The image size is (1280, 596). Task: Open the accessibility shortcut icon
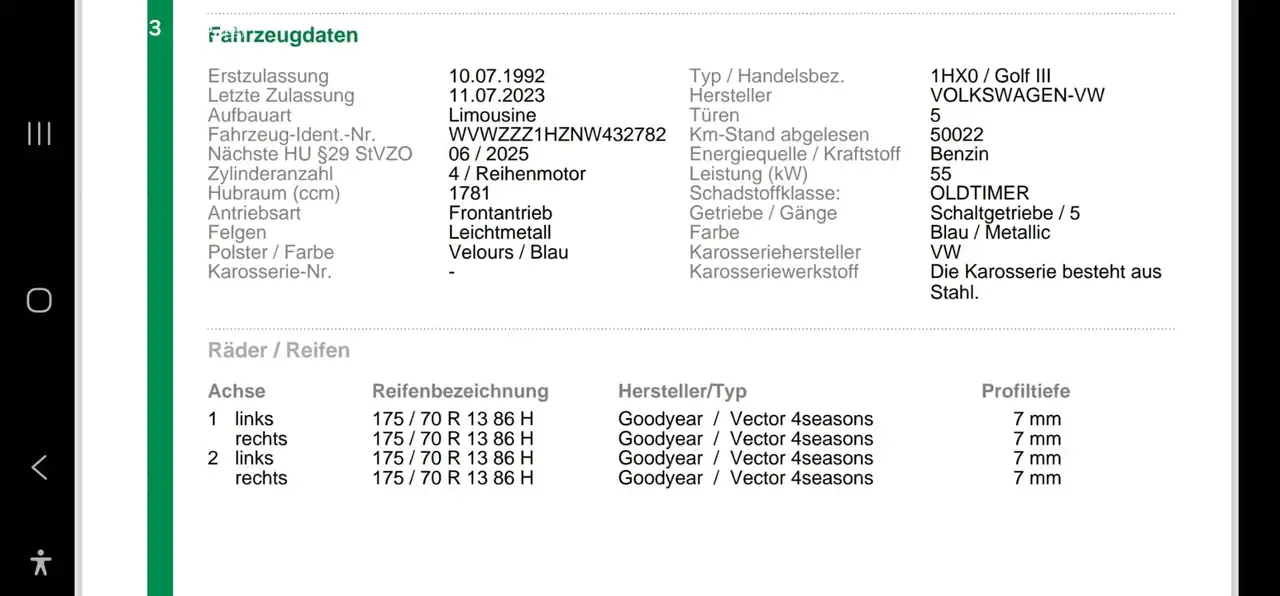click(40, 562)
